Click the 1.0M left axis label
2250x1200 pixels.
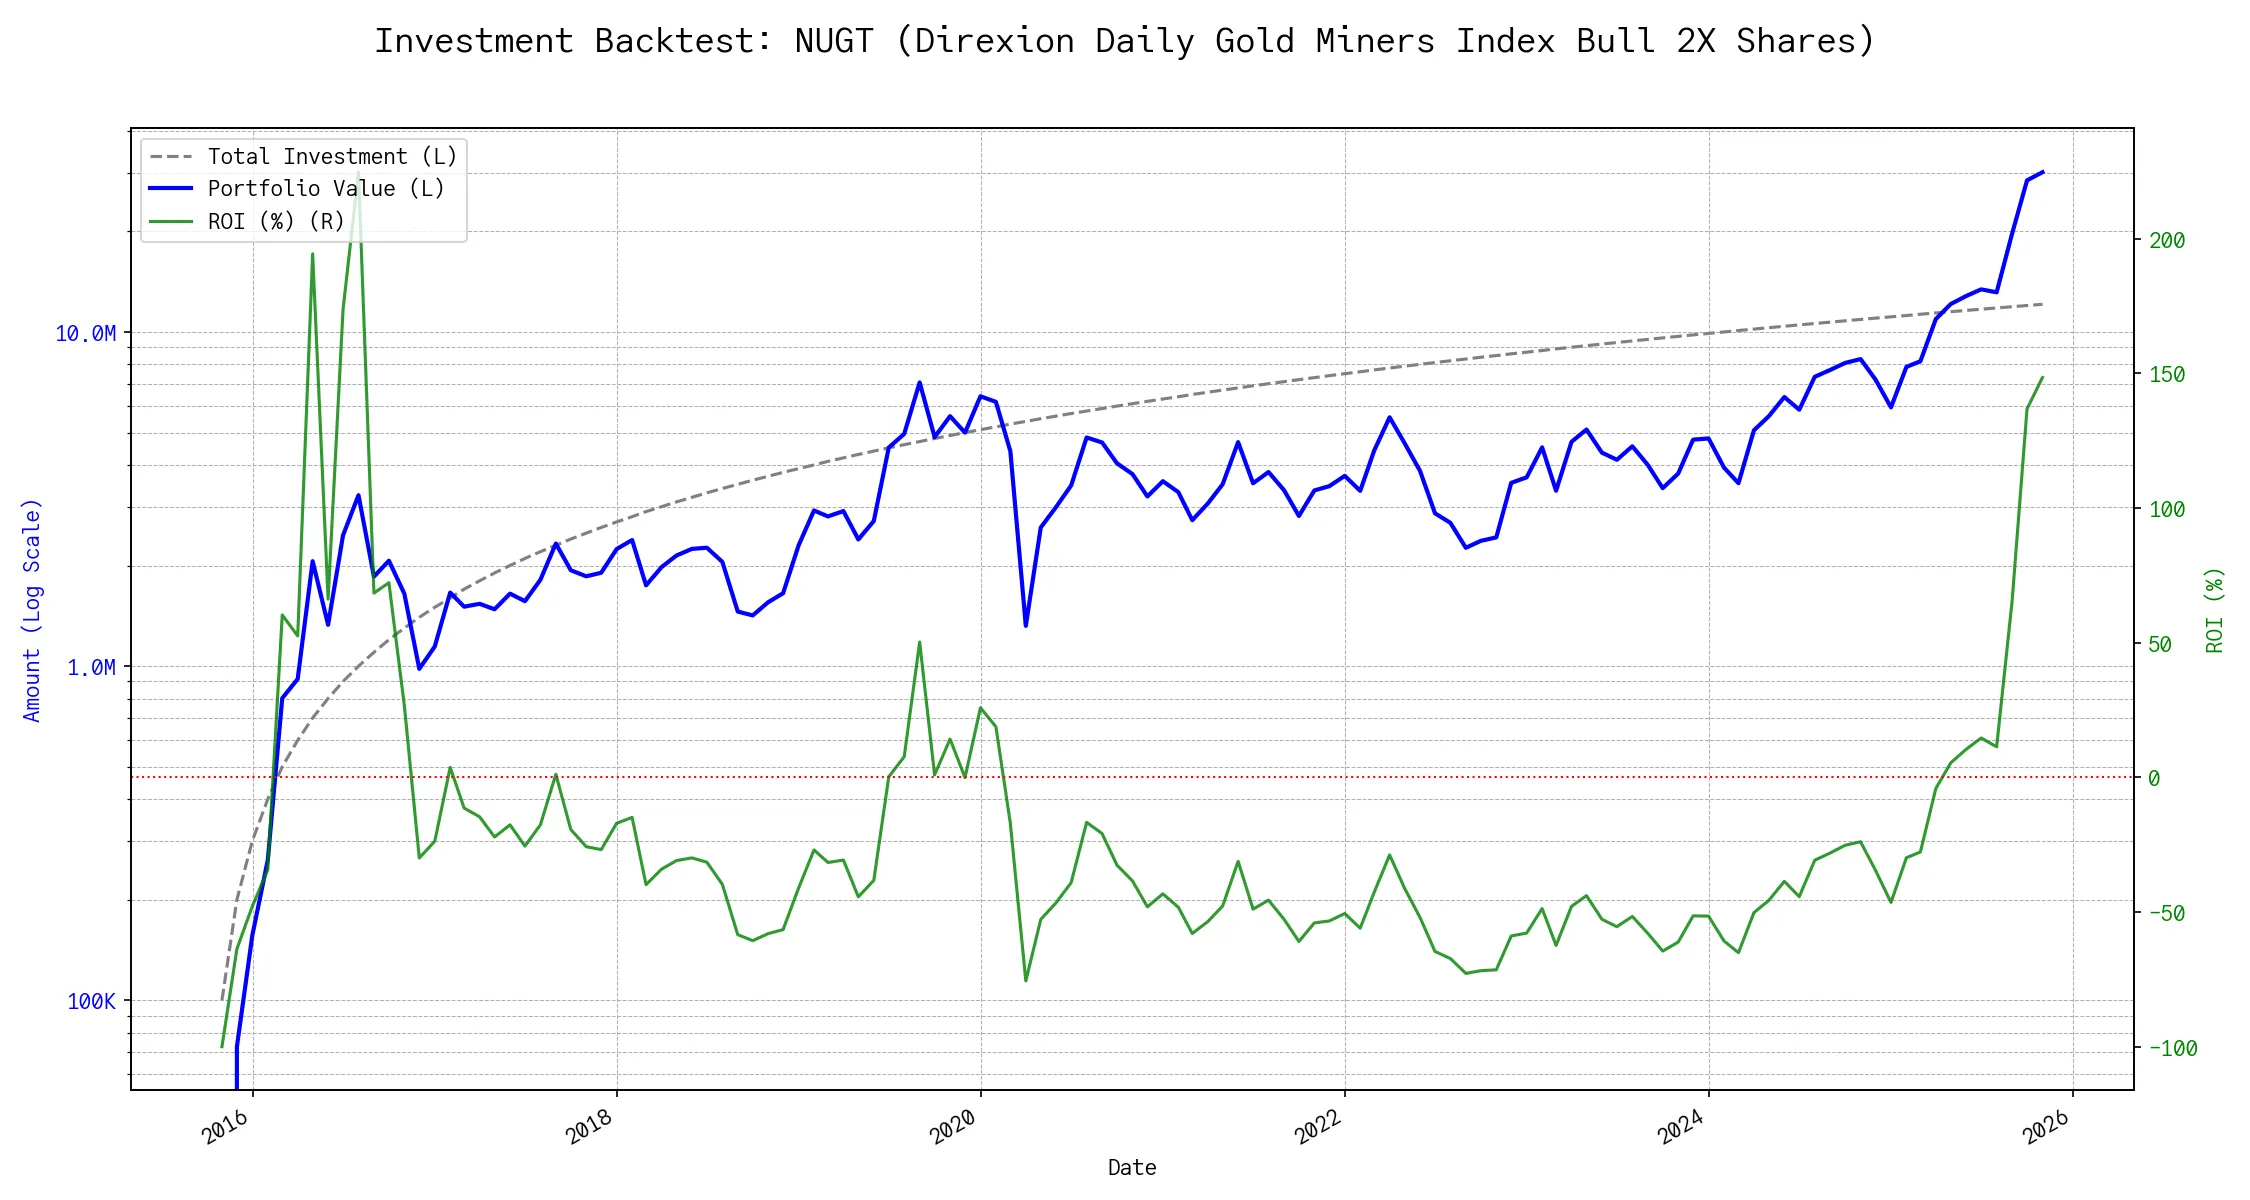point(91,668)
